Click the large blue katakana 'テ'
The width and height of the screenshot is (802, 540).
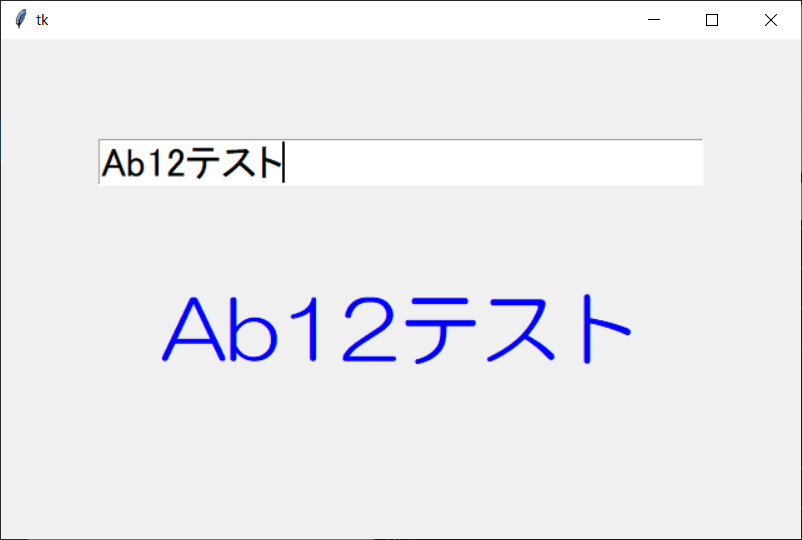tap(440, 330)
